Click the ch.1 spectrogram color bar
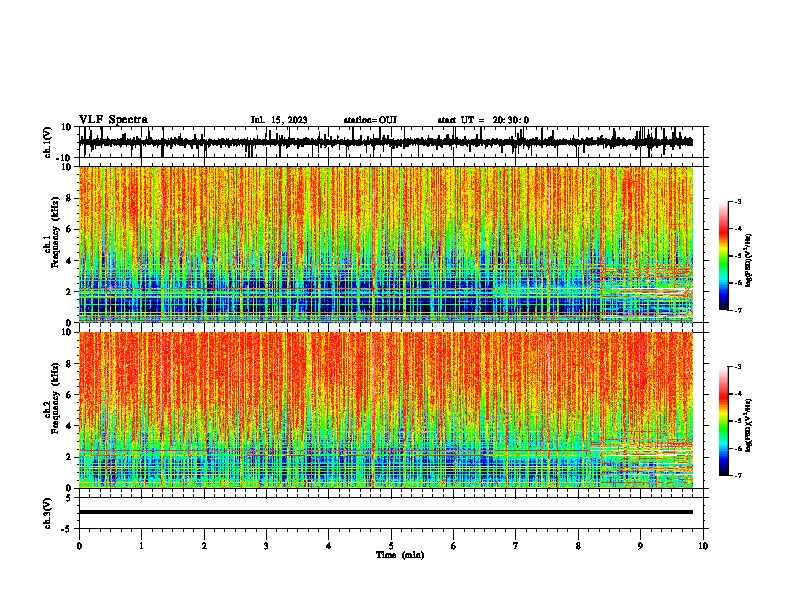The image size is (792, 612). click(x=724, y=256)
